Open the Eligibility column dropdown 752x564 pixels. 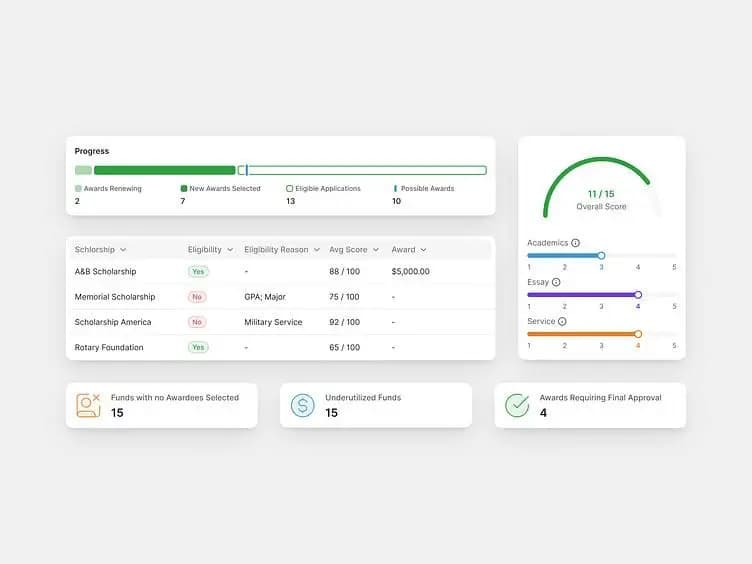coord(230,250)
